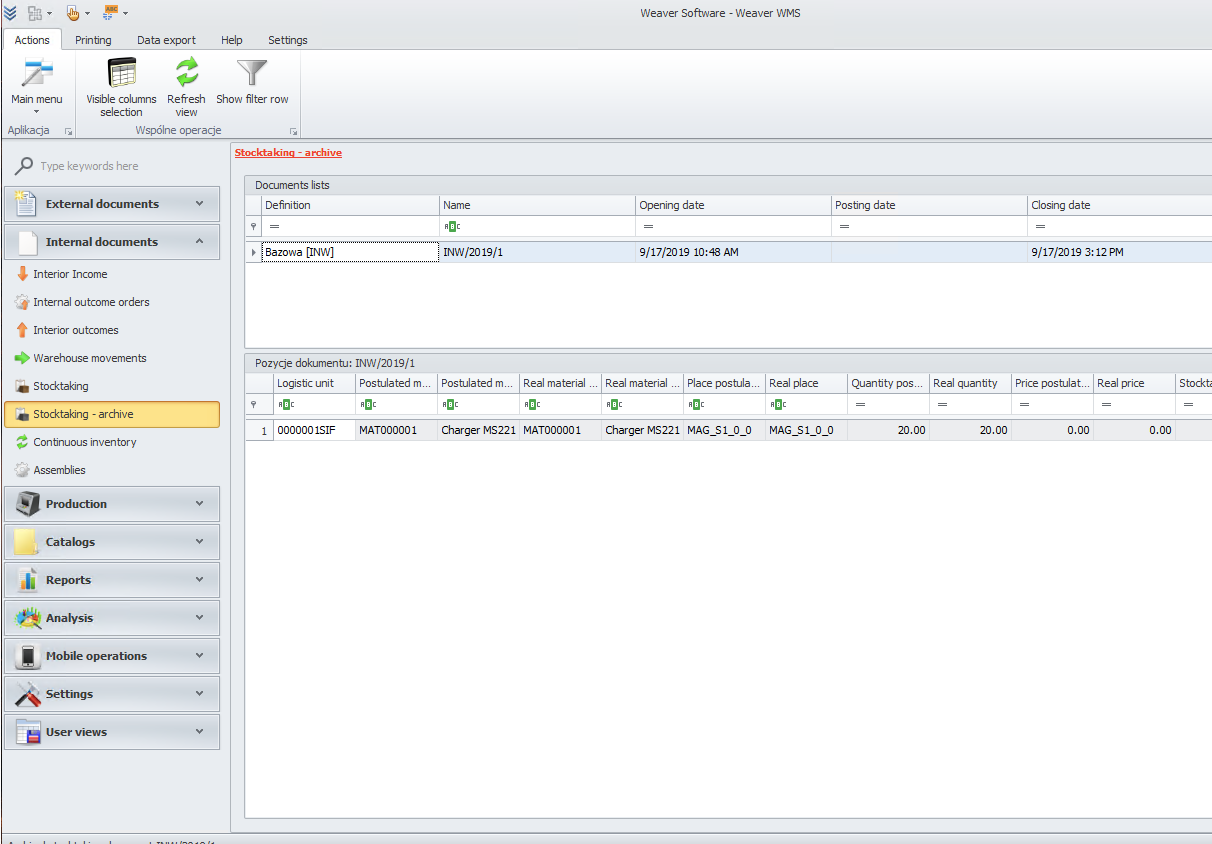Switch to the Printing ribbon tab
This screenshot has height=844, width=1212.
[x=93, y=40]
